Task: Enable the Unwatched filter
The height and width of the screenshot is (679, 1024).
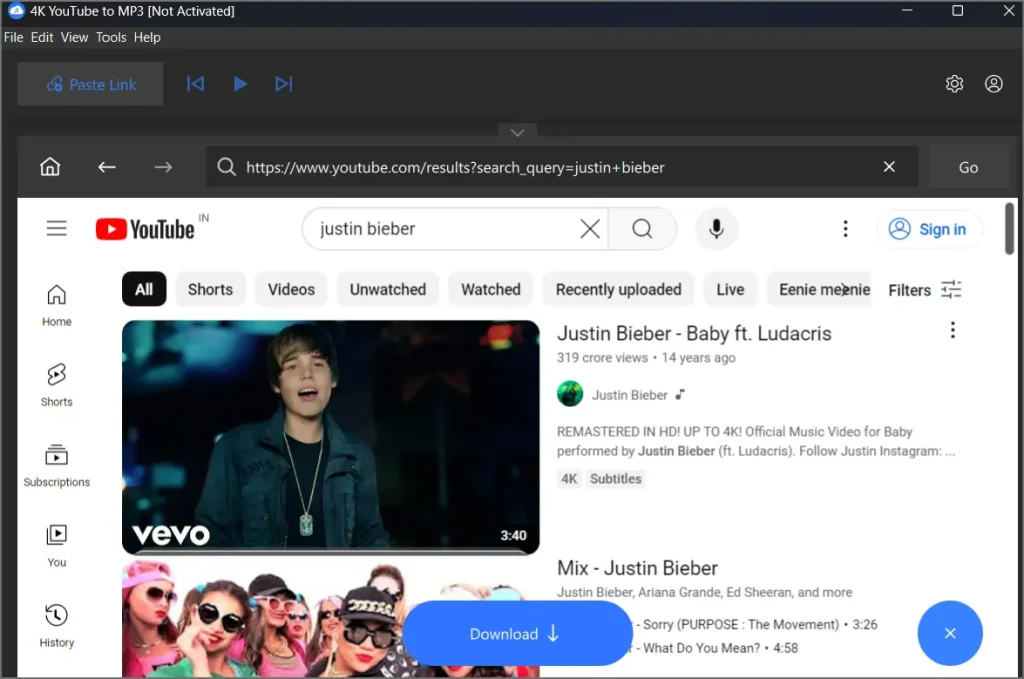Action: point(387,289)
